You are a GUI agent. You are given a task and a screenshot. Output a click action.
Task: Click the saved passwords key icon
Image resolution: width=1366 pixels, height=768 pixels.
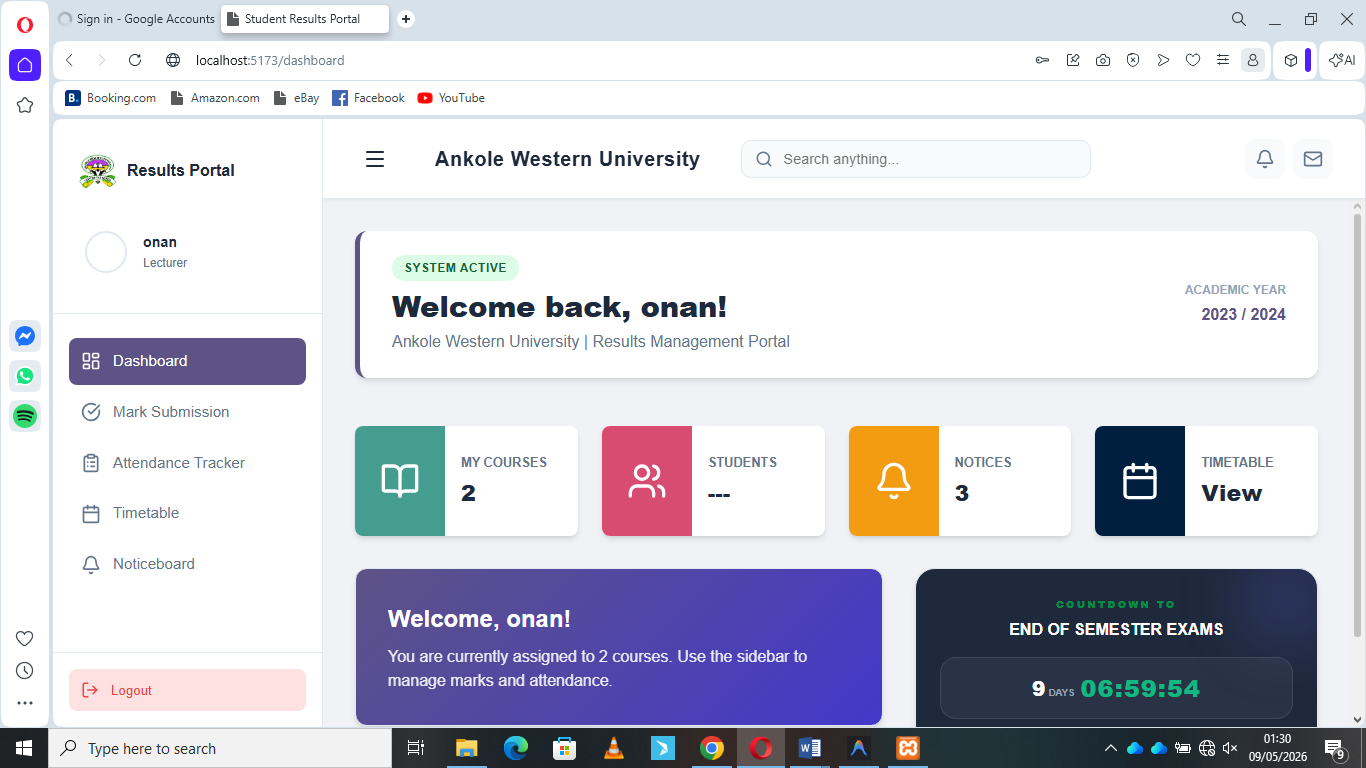[x=1042, y=60]
